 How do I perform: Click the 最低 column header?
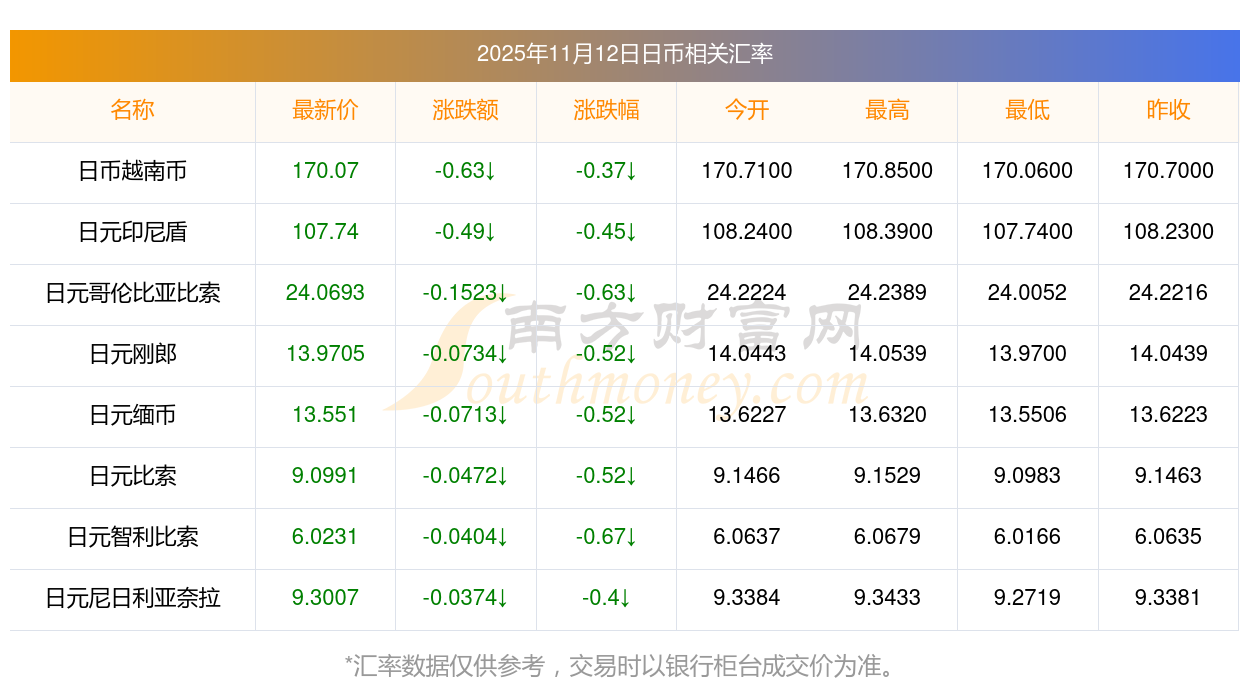tap(1027, 110)
